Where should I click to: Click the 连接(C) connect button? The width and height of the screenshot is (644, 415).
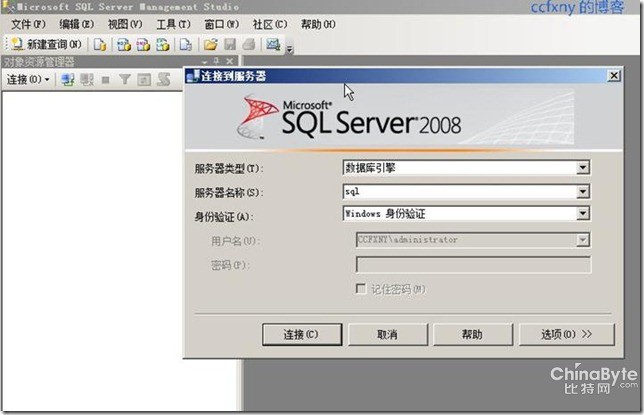click(301, 334)
